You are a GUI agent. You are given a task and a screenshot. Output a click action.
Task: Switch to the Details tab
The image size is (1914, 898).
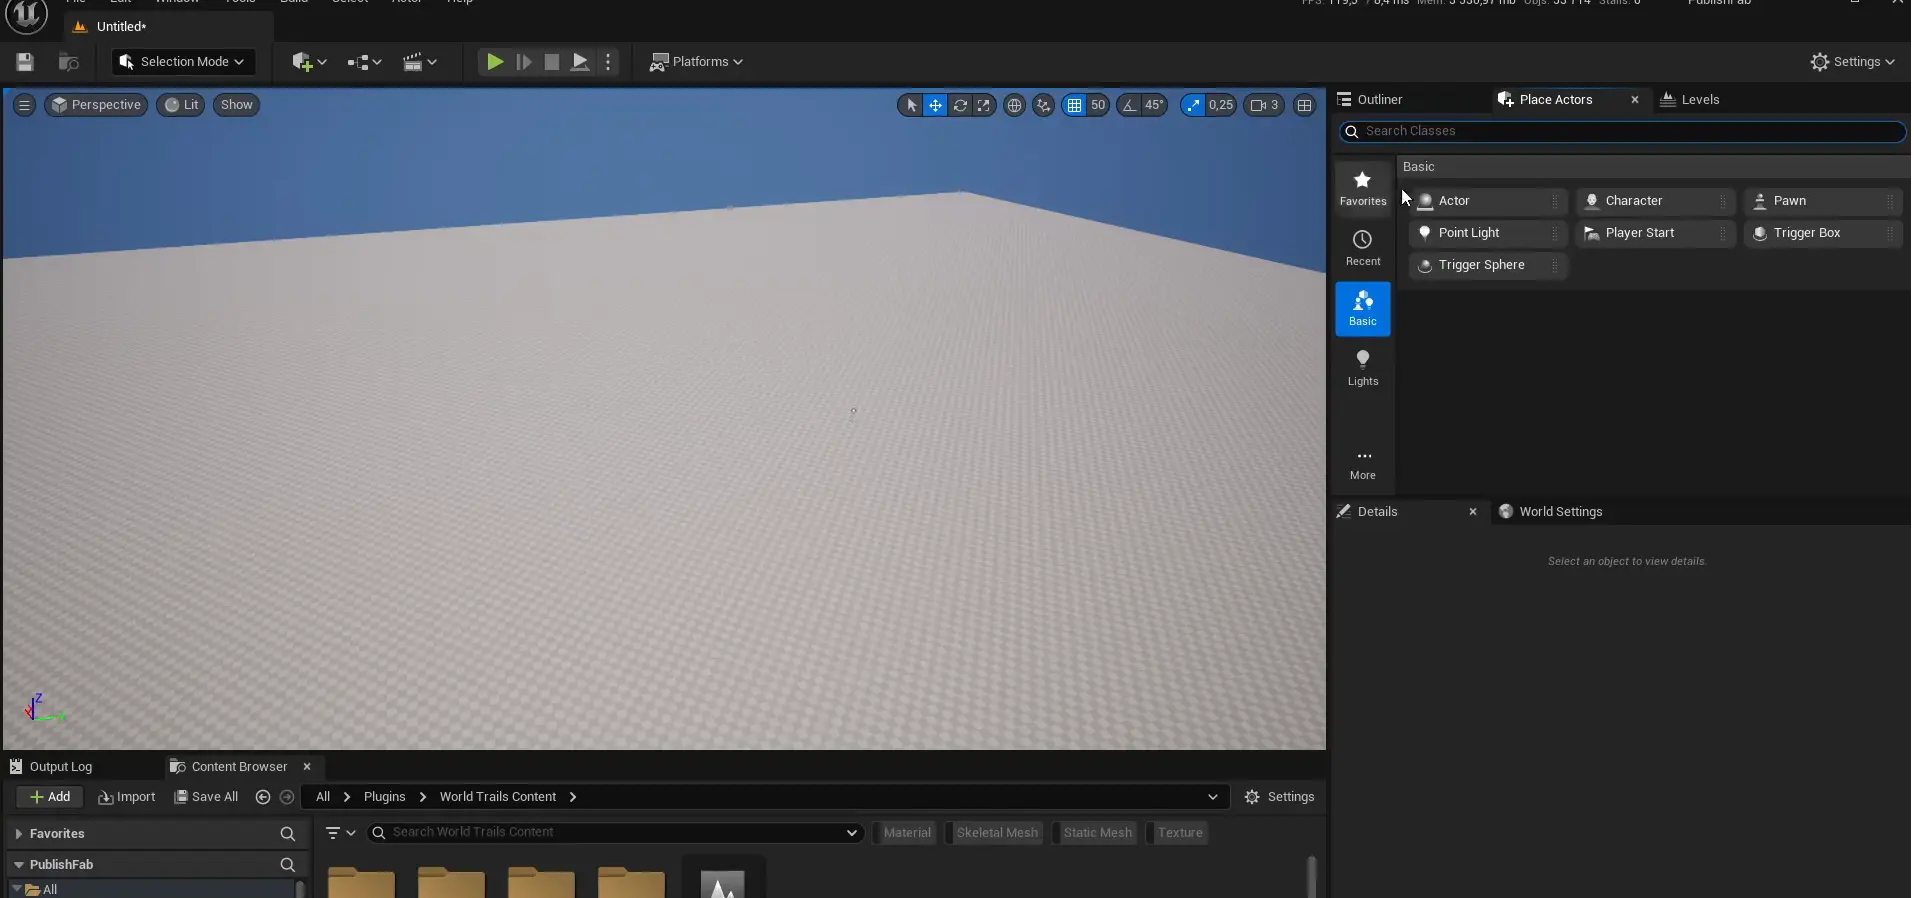1377,512
